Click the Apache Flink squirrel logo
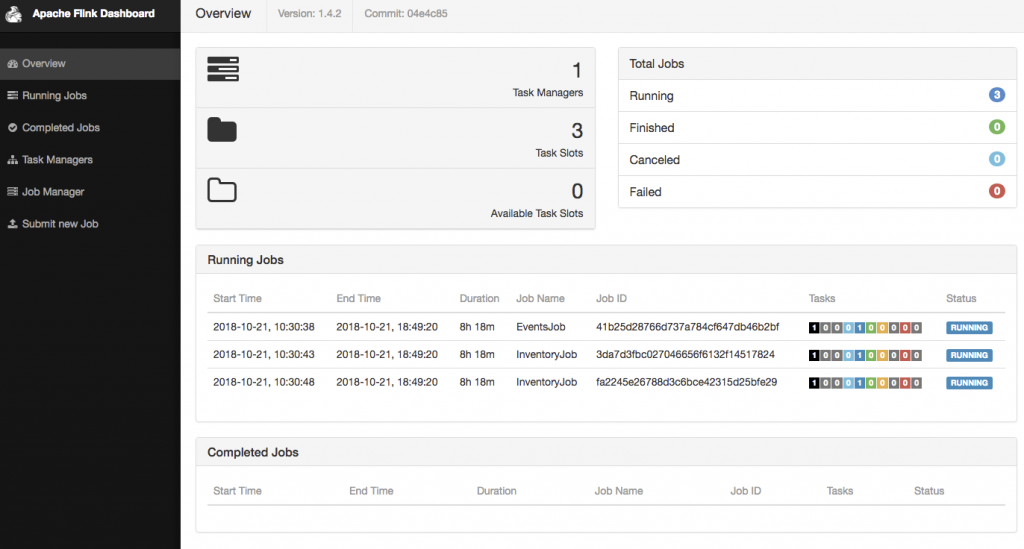Viewport: 1024px width, 549px height. 14,14
